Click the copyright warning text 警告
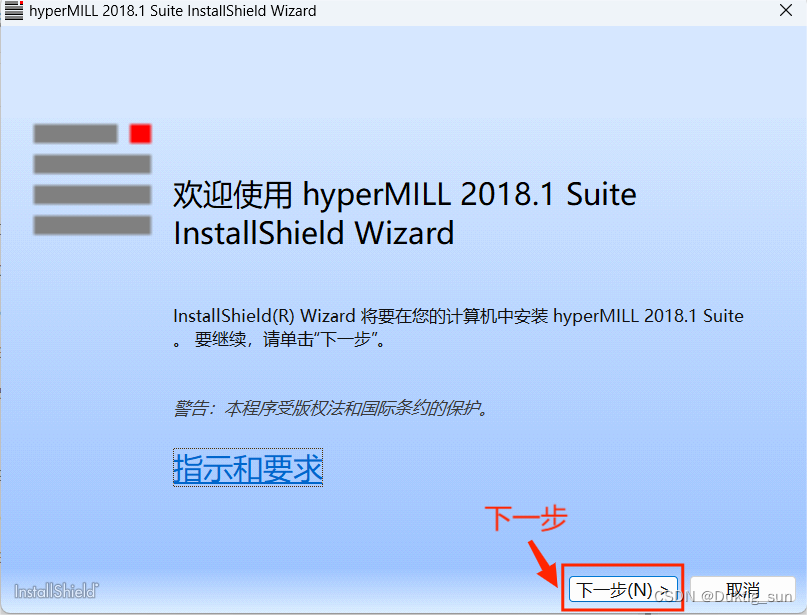This screenshot has width=807, height=615. tap(330, 409)
